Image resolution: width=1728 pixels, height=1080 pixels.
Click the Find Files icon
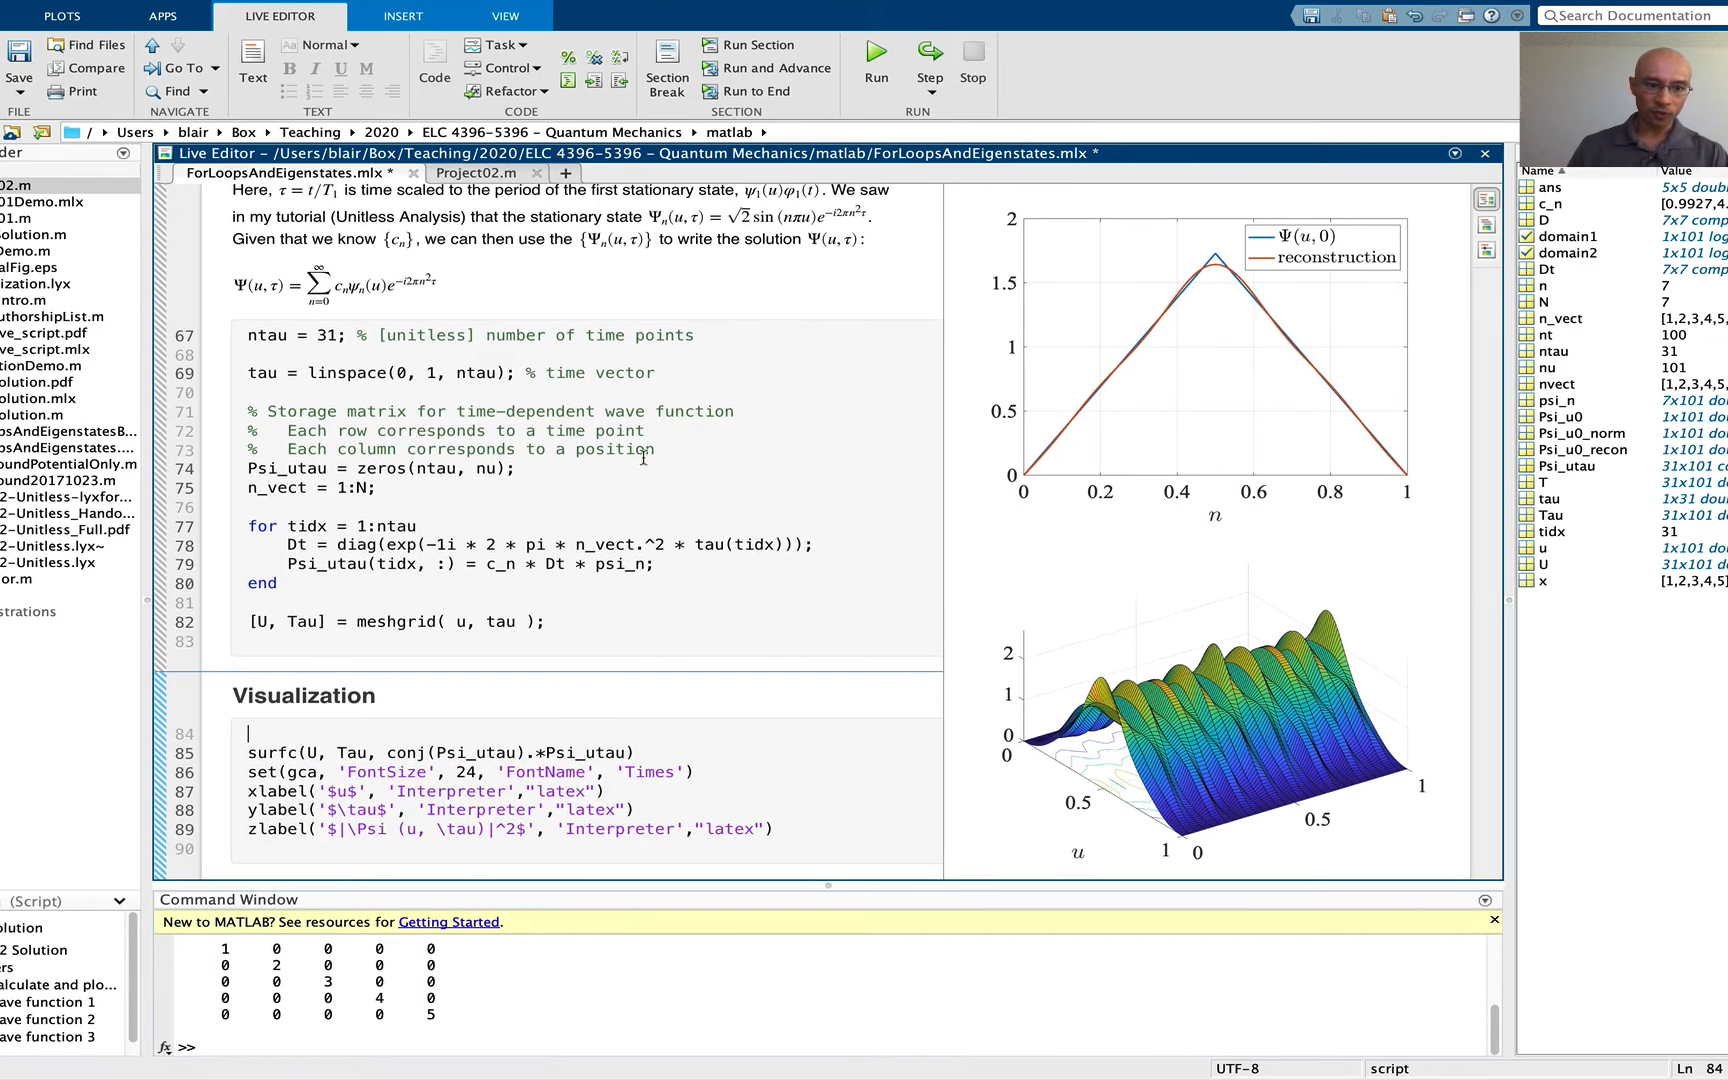click(56, 45)
